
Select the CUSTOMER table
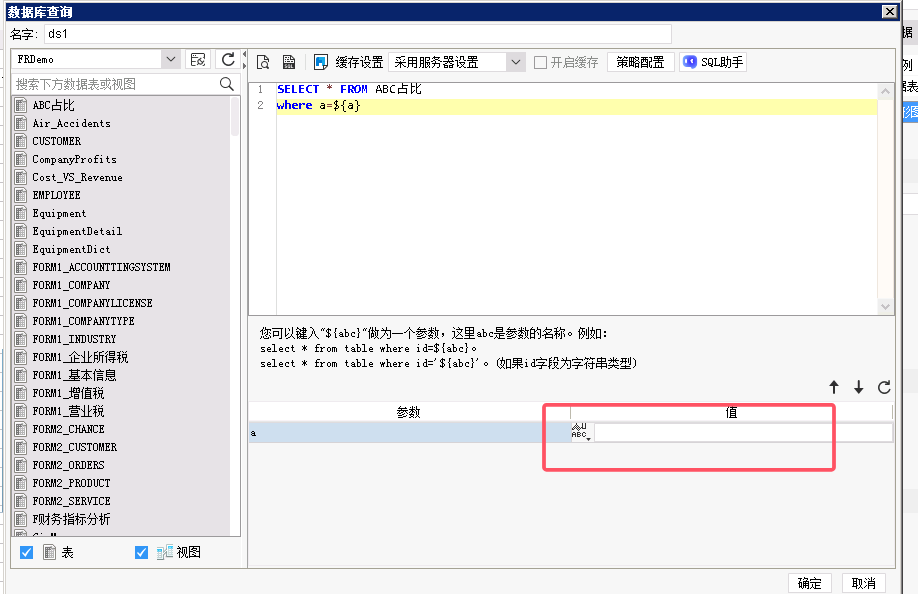[122, 141]
